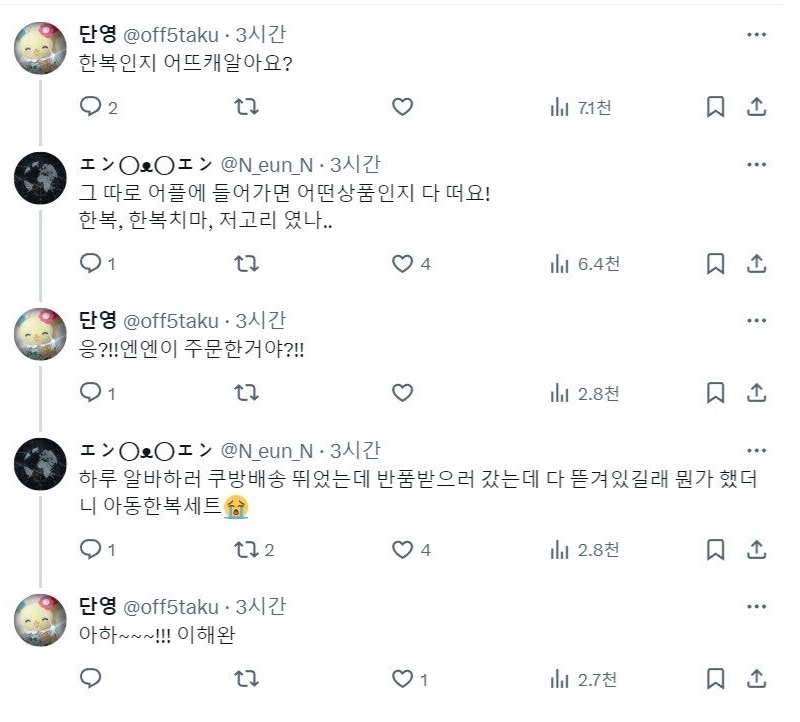Like the 아하 이해완 tweet
This screenshot has width=800, height=722.
click(x=402, y=680)
